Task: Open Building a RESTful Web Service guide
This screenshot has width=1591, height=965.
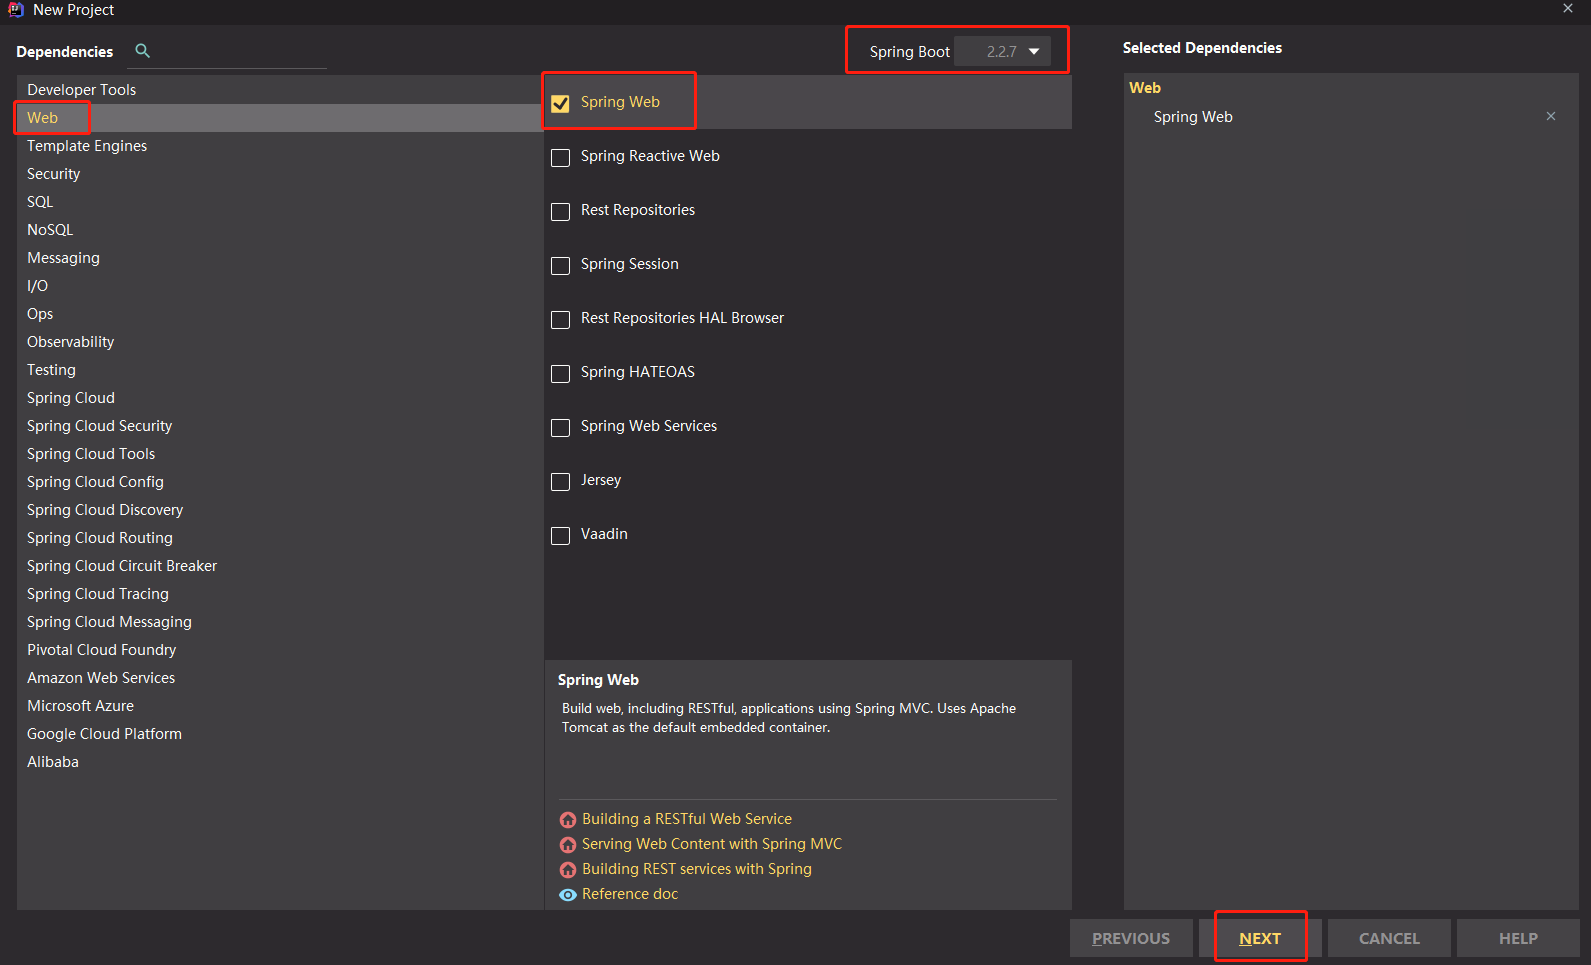Action: tap(687, 819)
